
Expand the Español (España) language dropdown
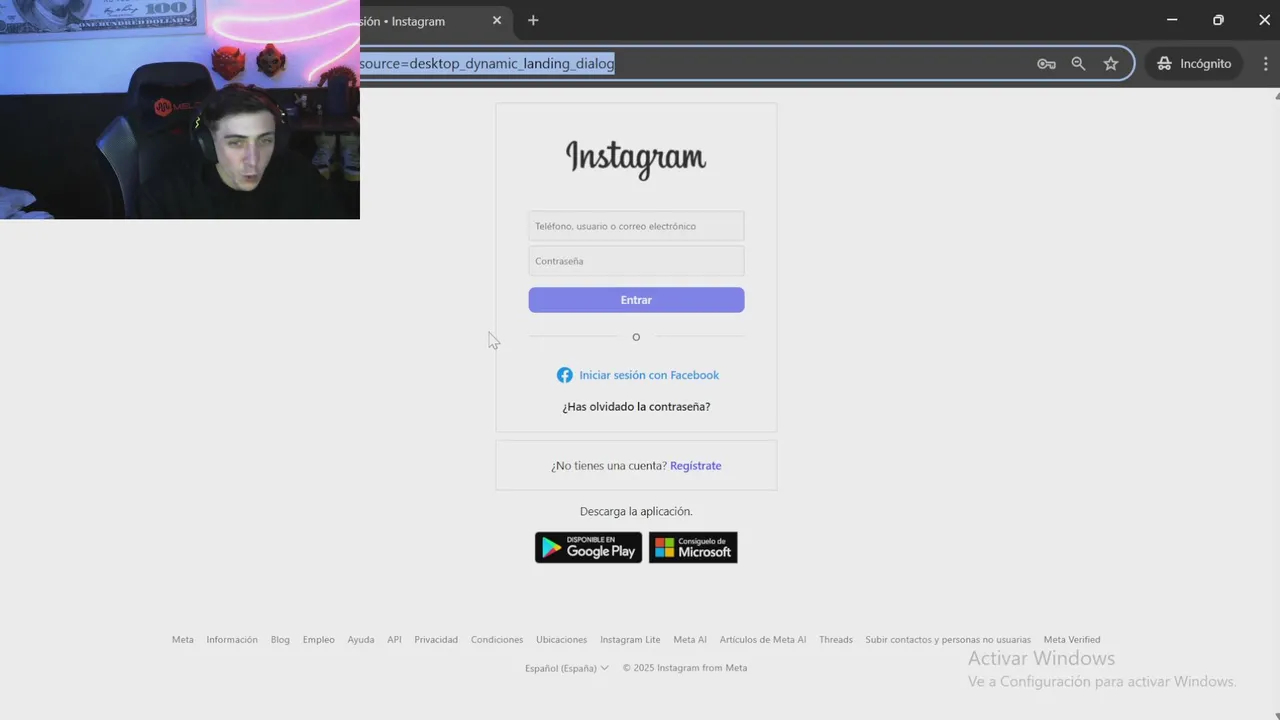566,668
